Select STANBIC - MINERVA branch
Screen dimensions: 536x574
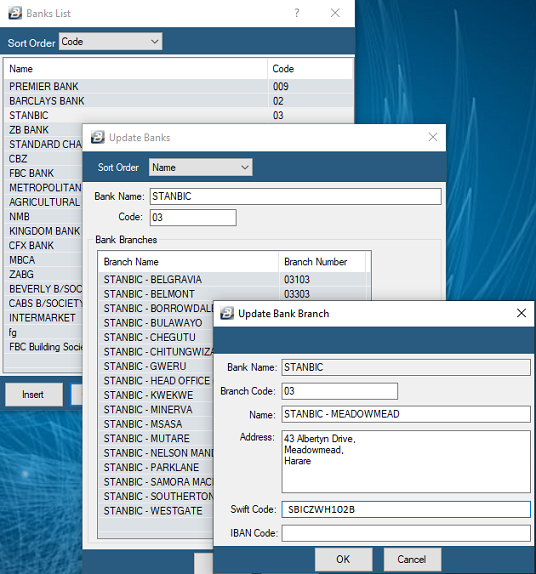click(156, 409)
